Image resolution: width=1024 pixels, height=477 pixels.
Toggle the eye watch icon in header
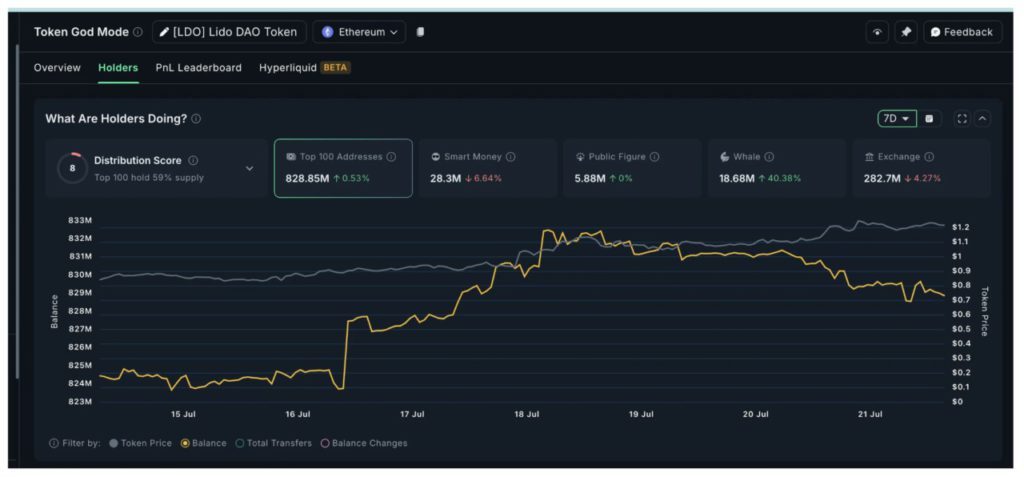[x=877, y=32]
